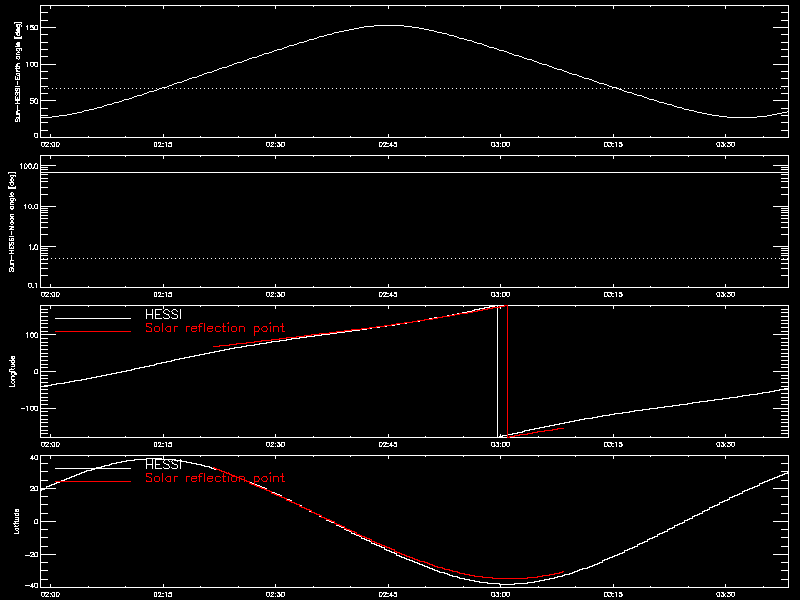The width and height of the screenshot is (800, 600).
Task: Click the 03:15 time label under Earth angle plot
Action: 613,144
